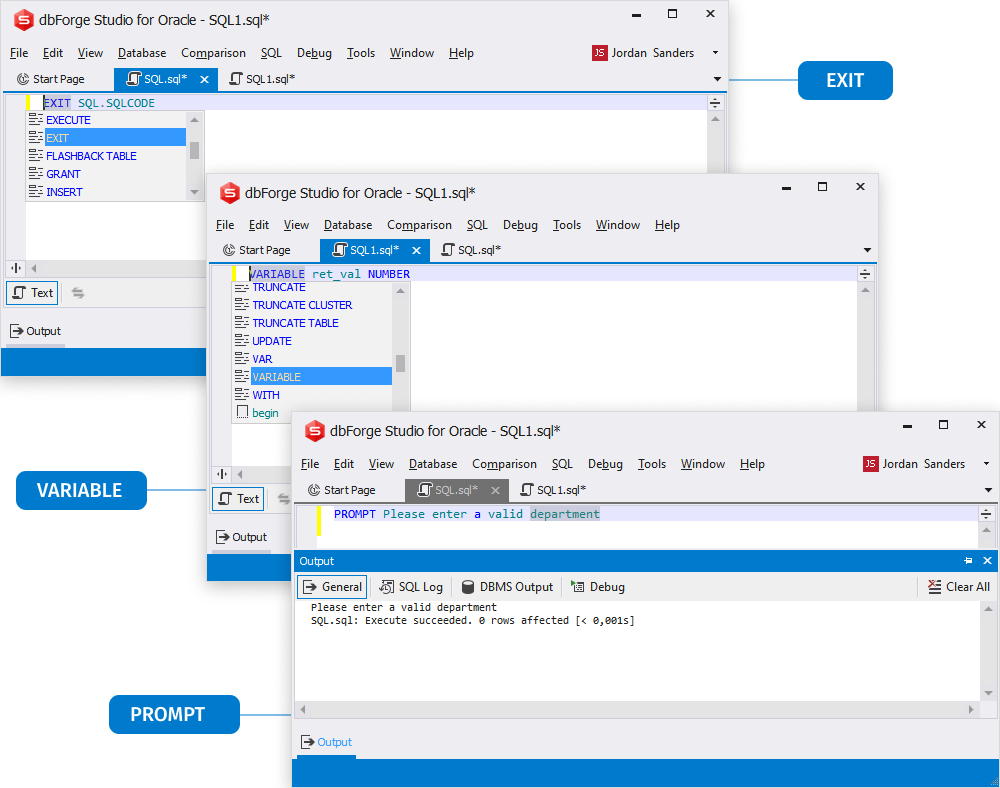The height and width of the screenshot is (788, 1000).
Task: Click the splitter handle at the PROMPT window editor's top right
Action: click(x=986, y=514)
